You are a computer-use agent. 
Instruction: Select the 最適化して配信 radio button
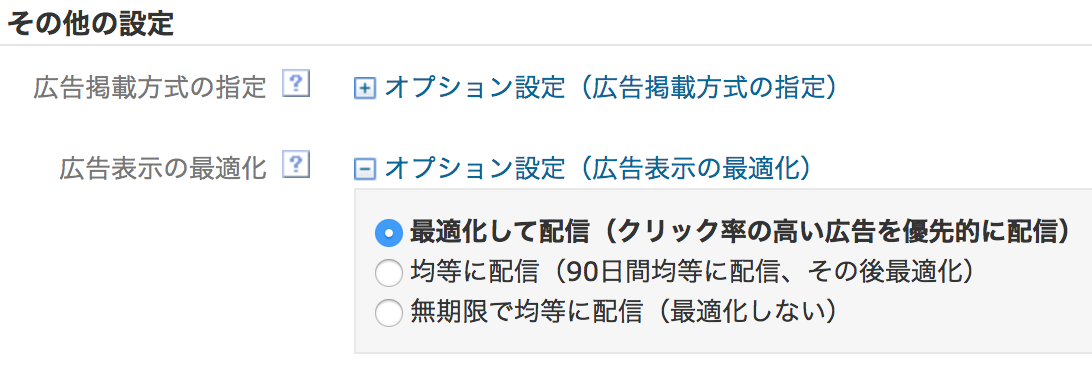coord(389,233)
